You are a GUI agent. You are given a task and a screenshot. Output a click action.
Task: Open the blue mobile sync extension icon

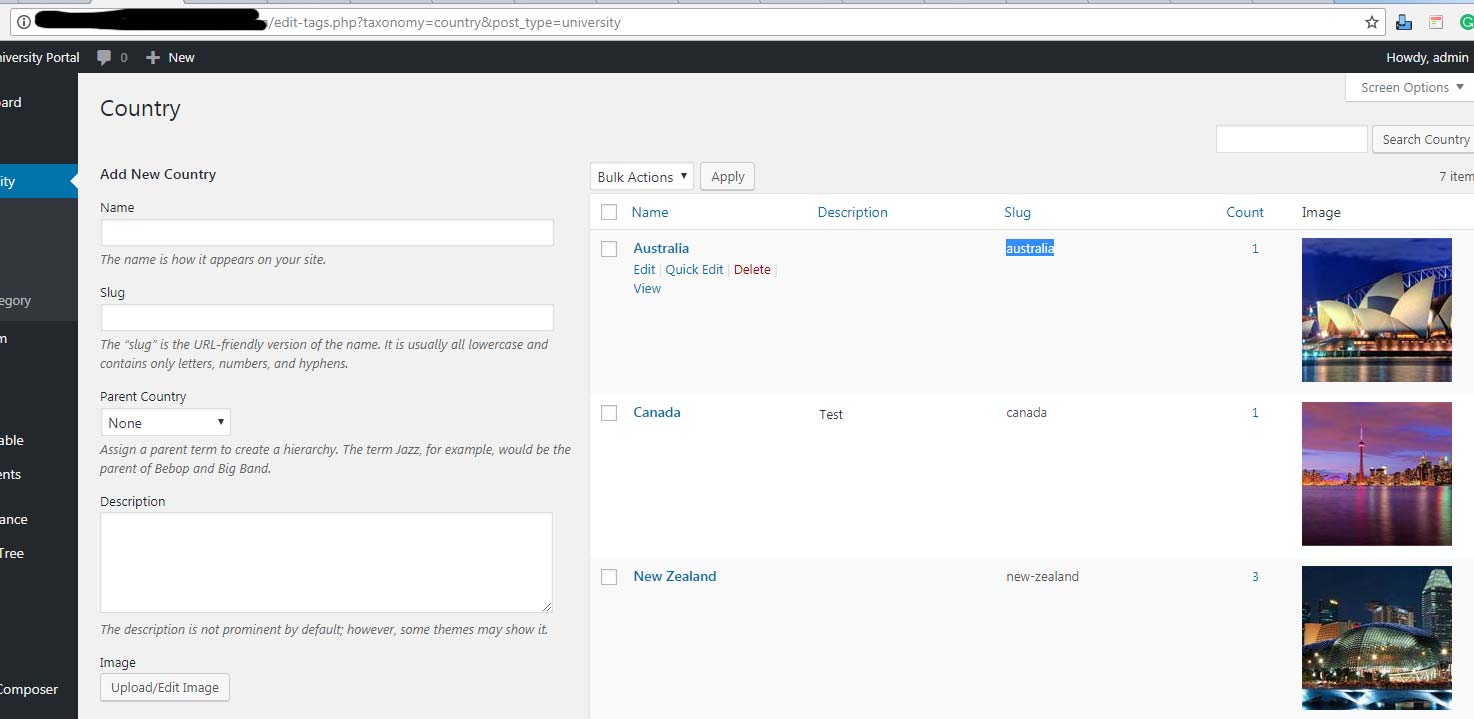pos(1403,20)
